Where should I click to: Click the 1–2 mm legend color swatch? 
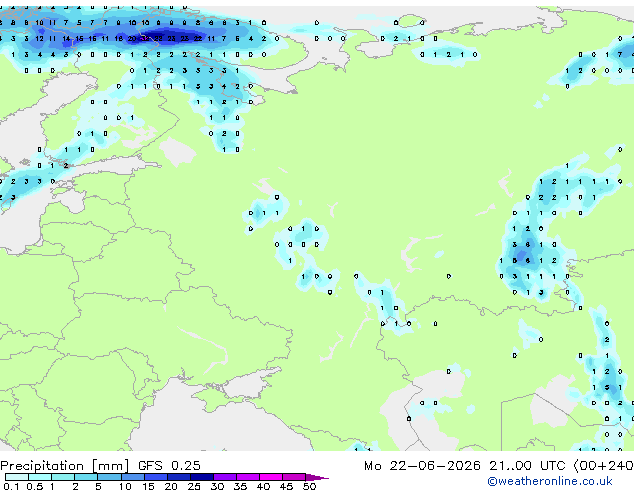click(63, 477)
